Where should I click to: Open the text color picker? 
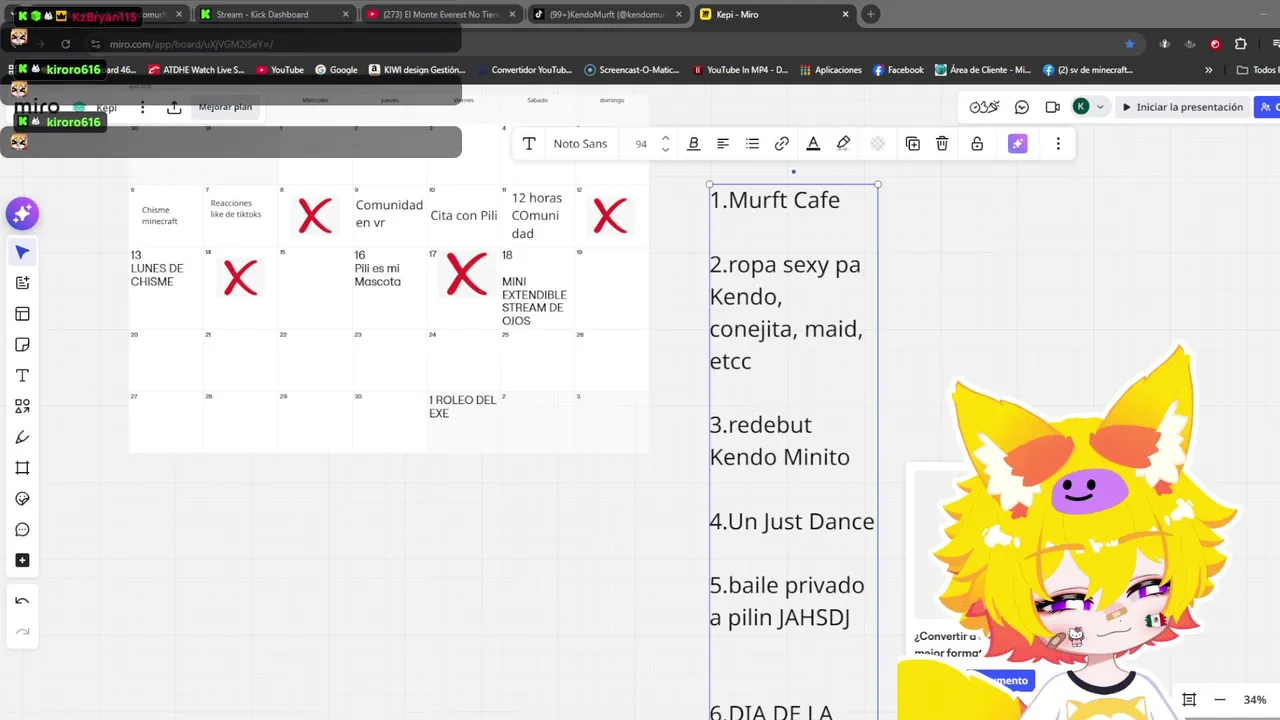(813, 144)
